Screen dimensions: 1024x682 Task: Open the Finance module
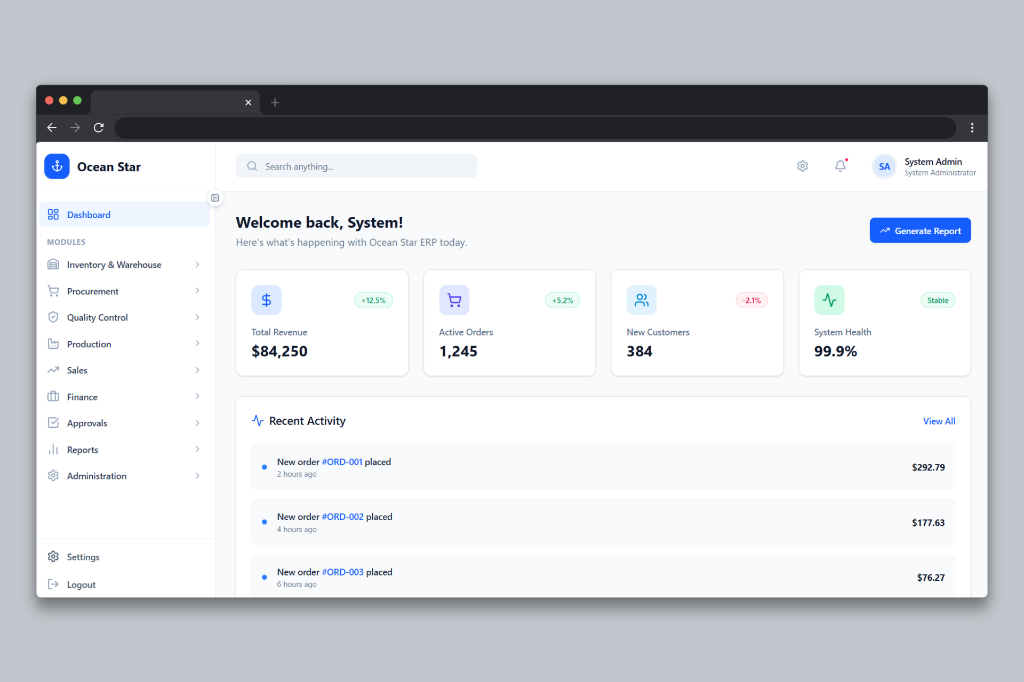125,397
